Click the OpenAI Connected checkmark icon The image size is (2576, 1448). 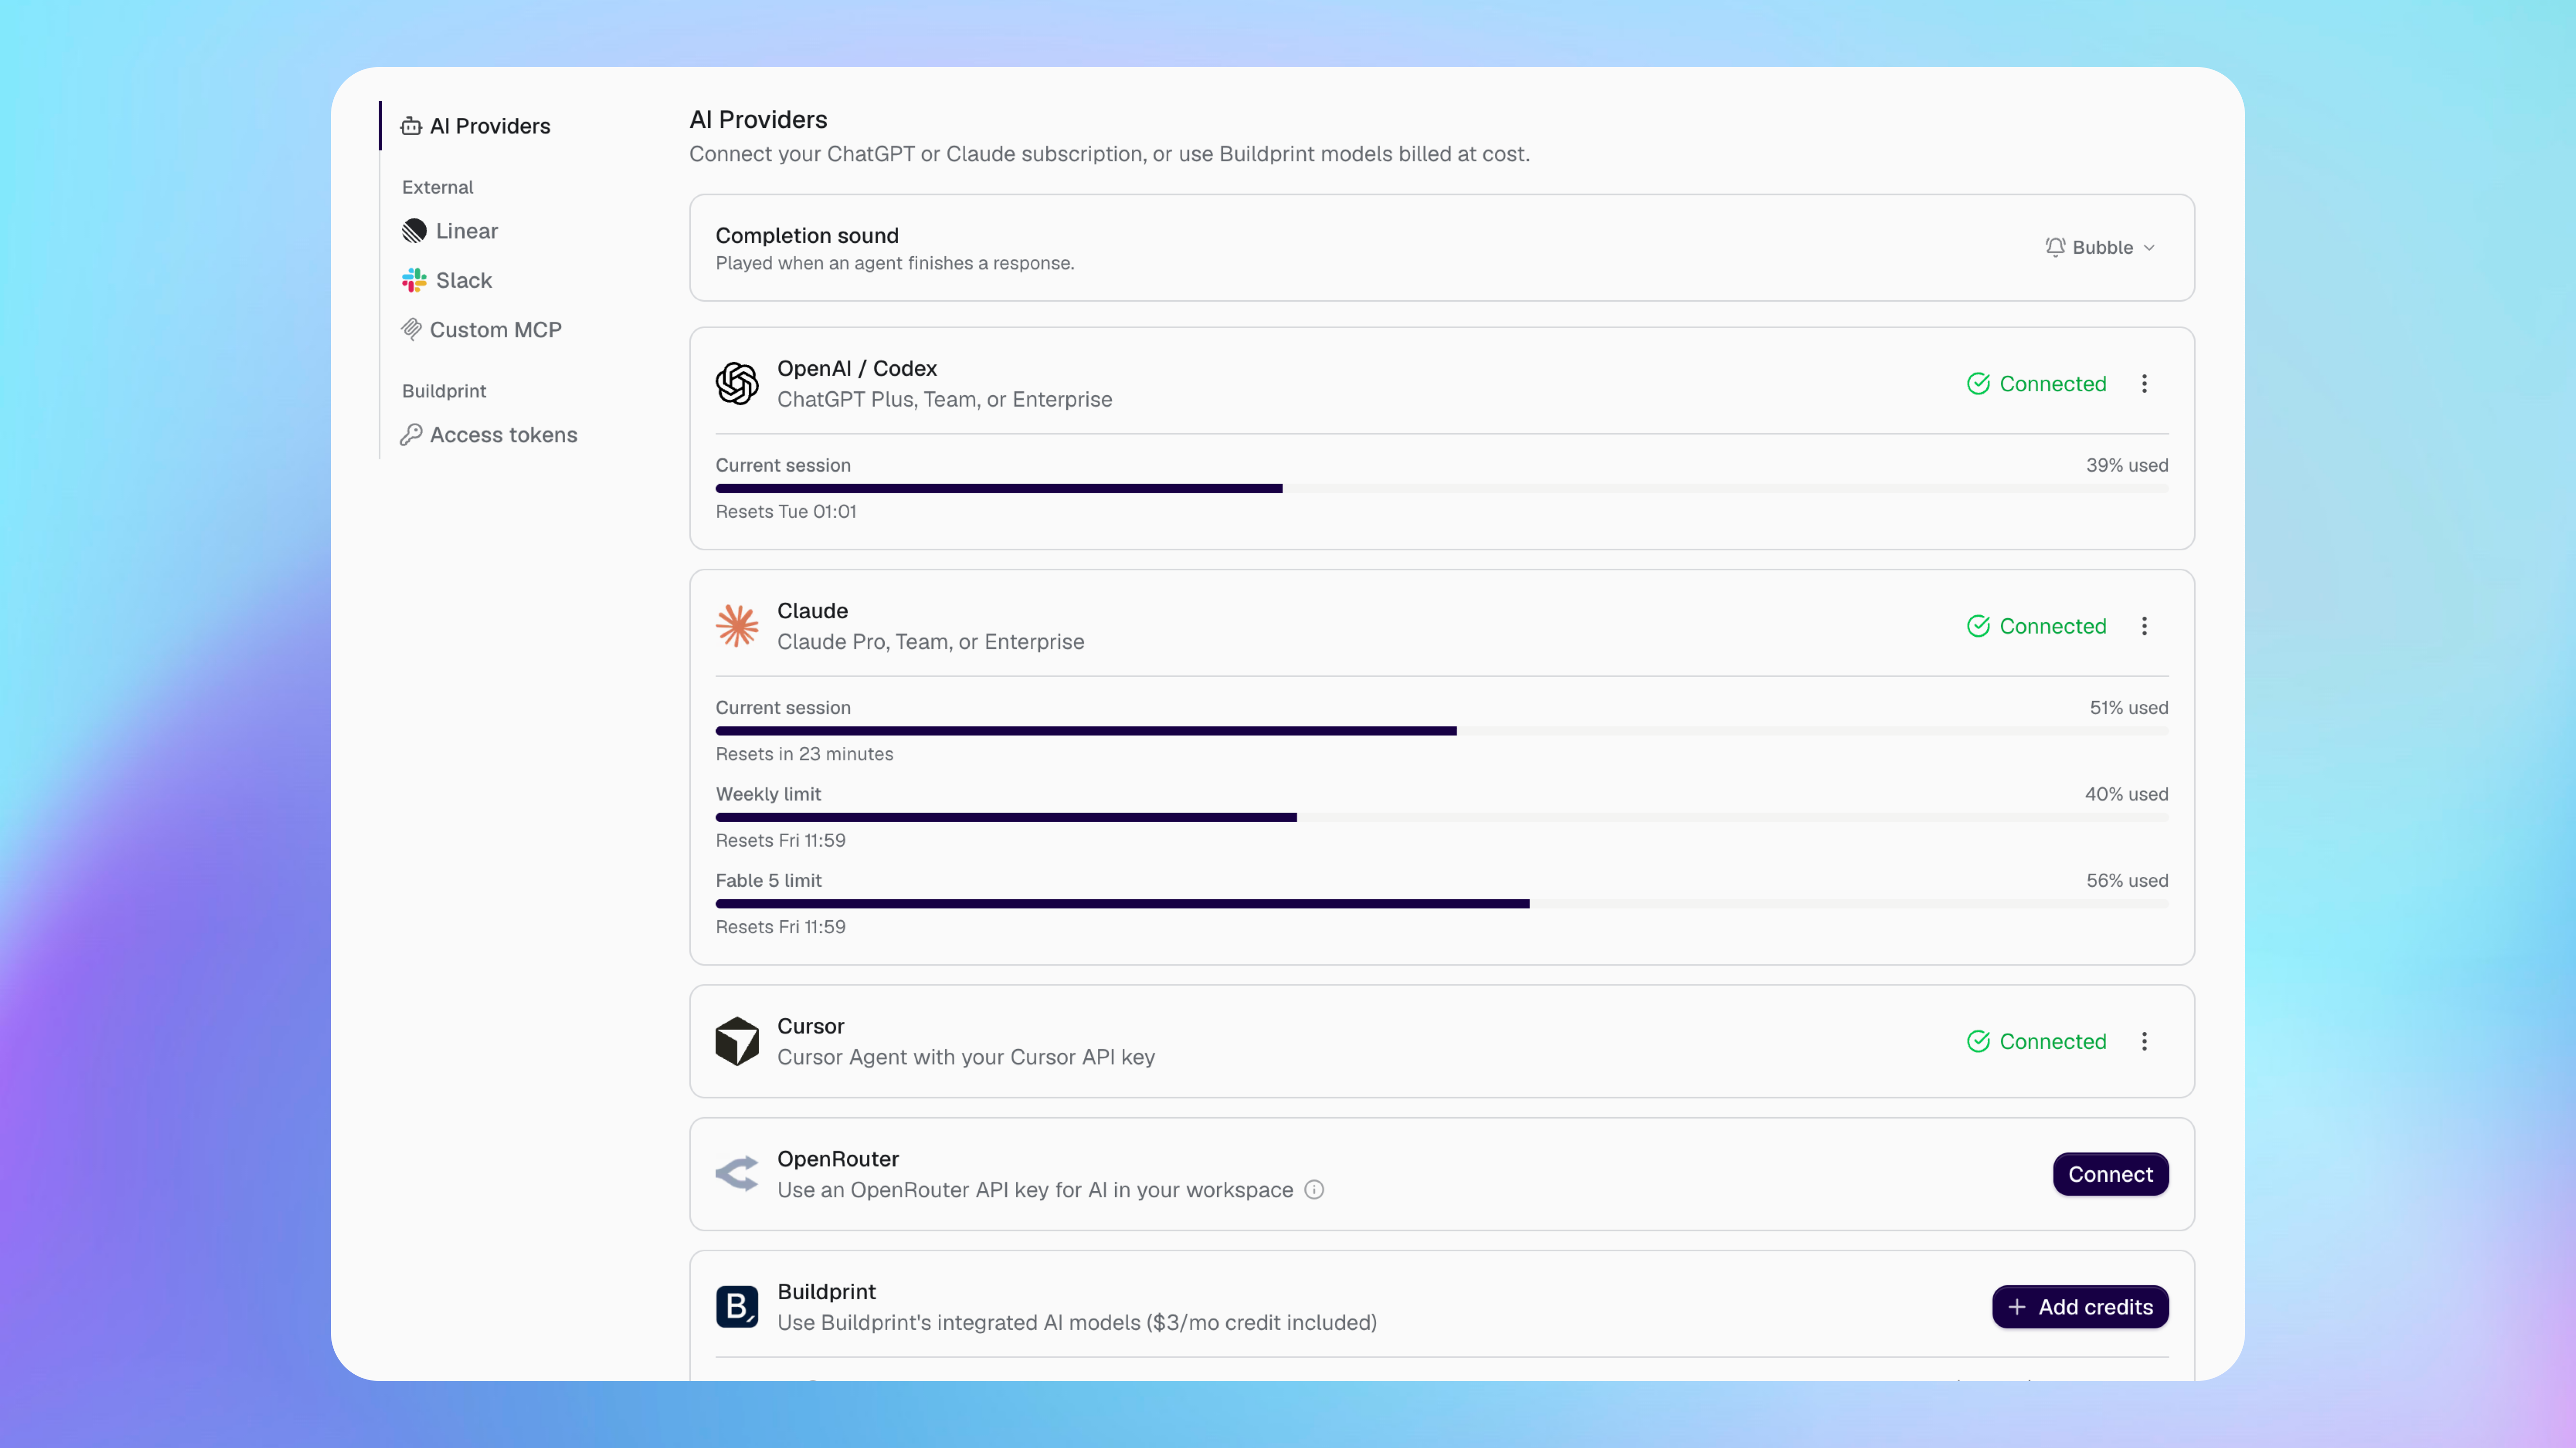click(1978, 384)
